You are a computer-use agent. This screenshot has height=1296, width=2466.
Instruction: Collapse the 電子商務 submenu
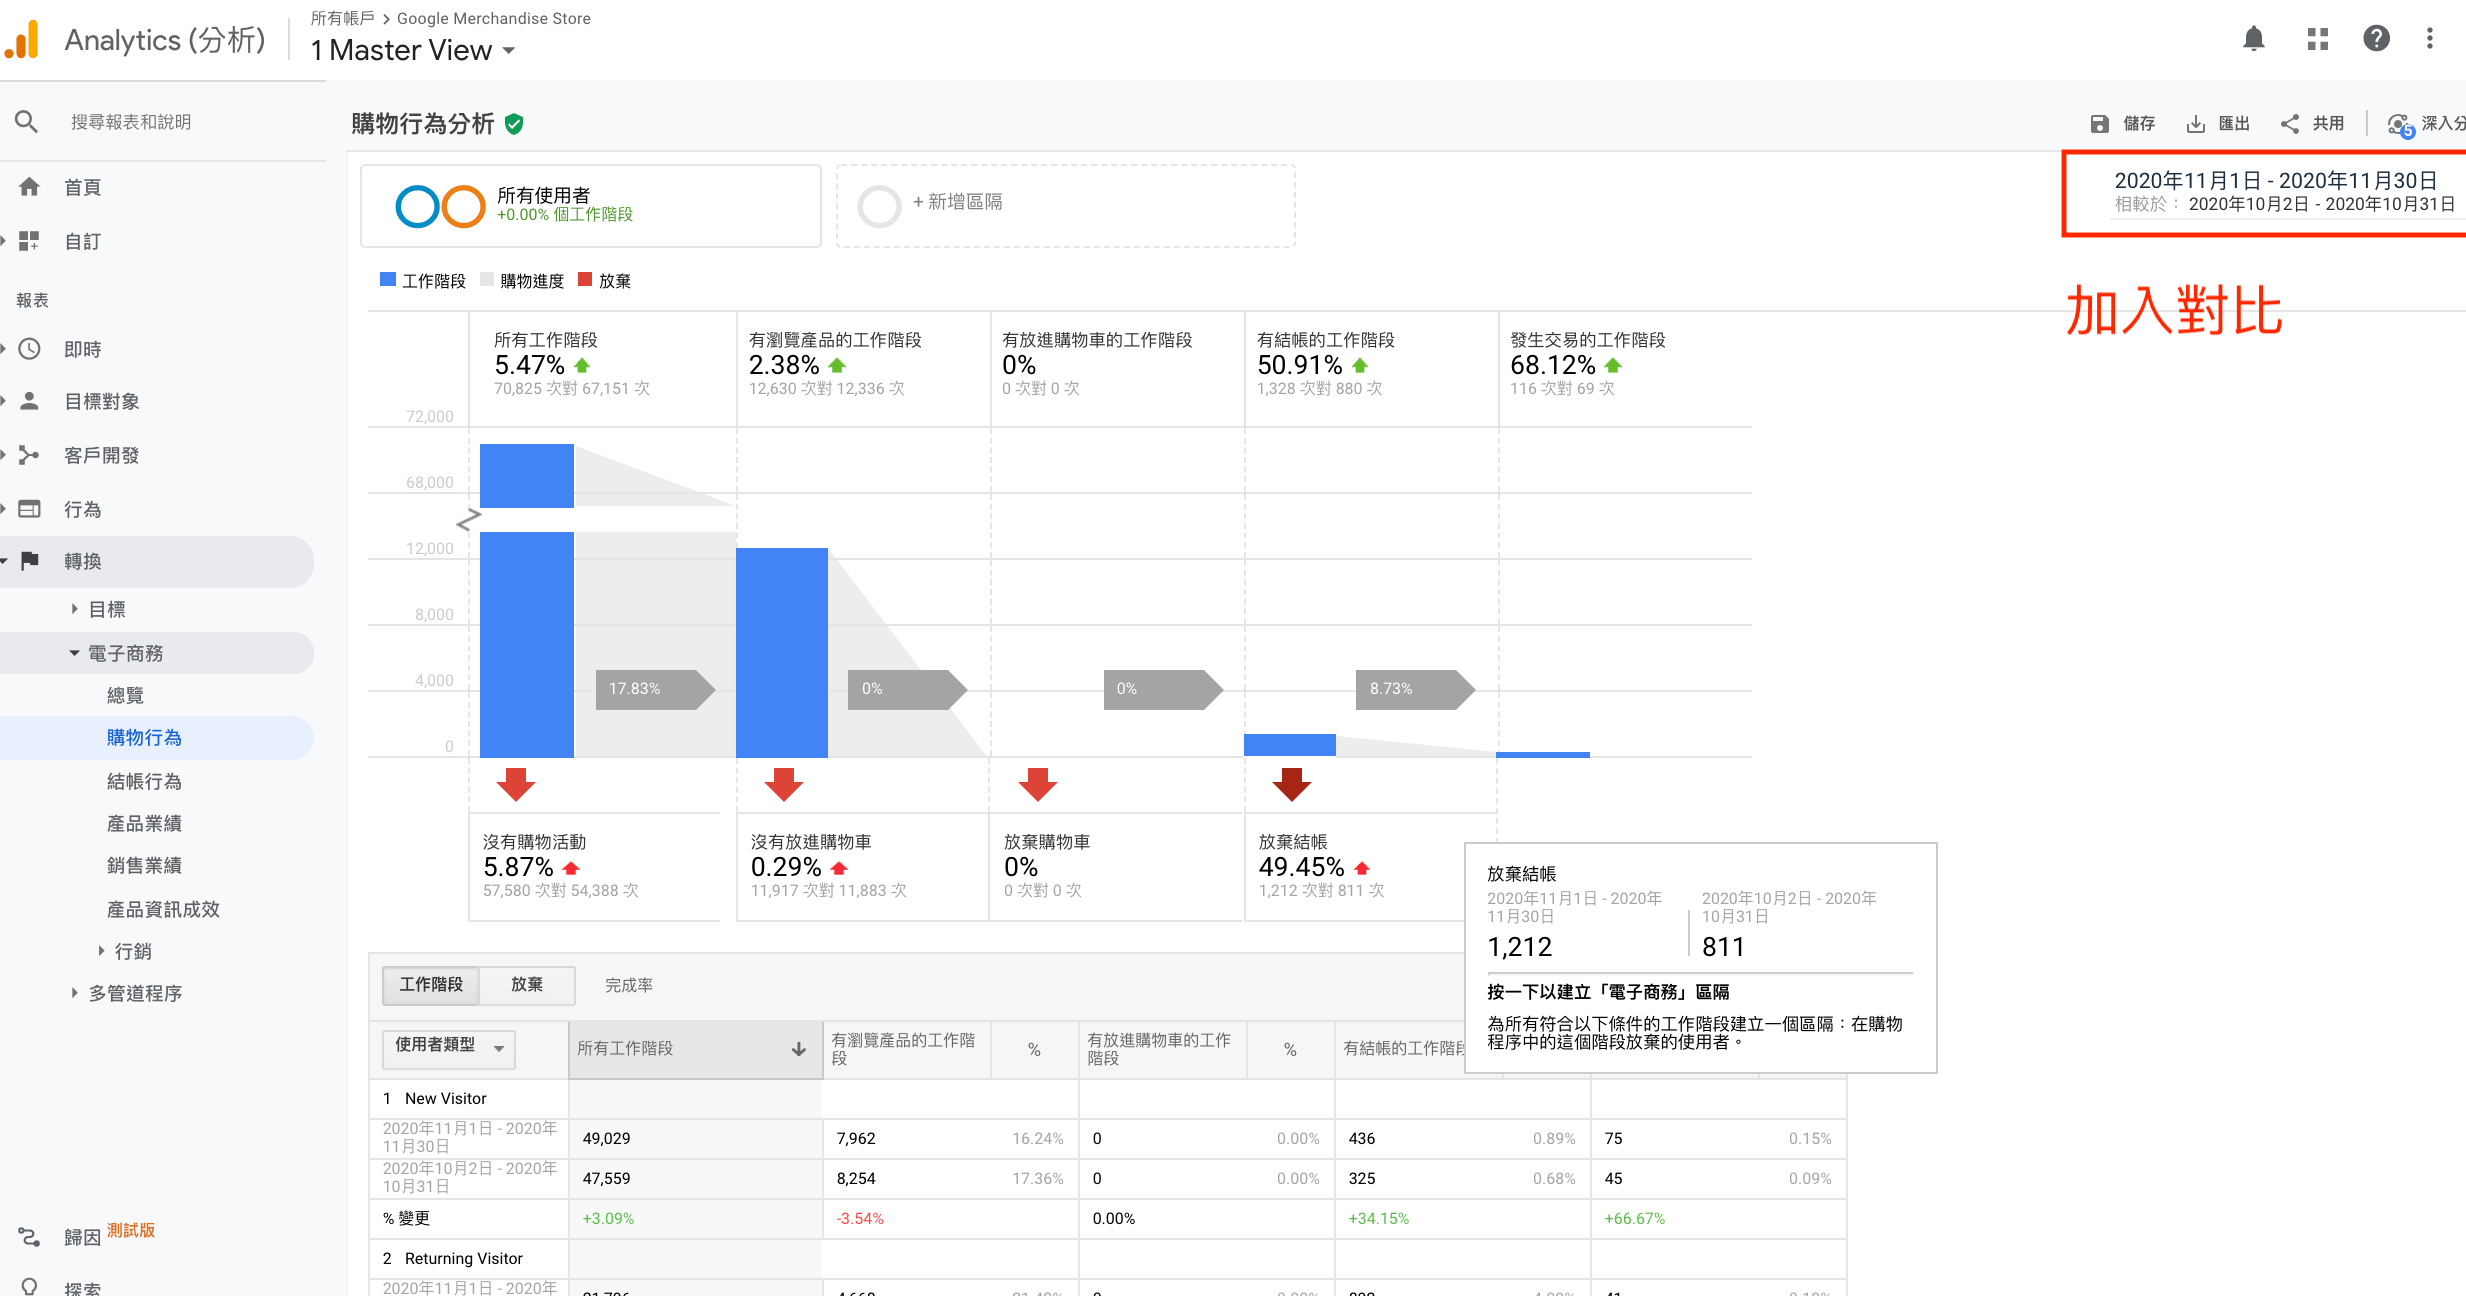(x=74, y=653)
